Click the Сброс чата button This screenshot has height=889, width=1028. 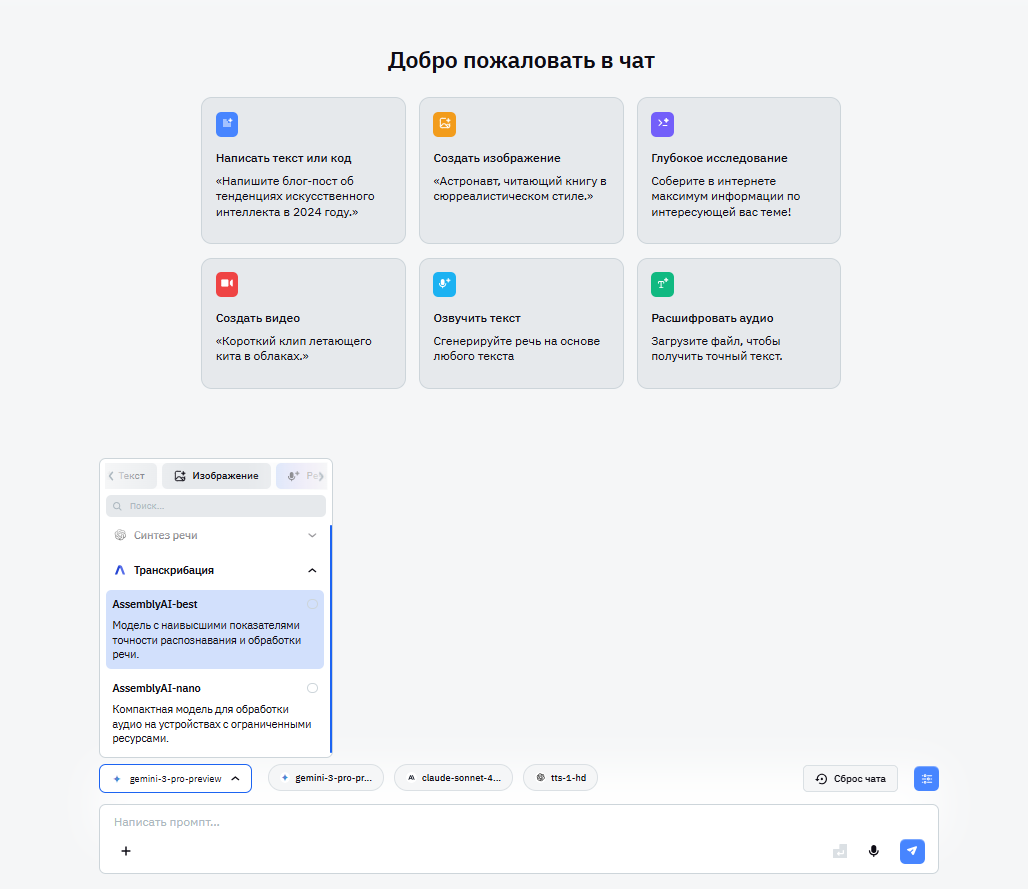click(850, 779)
